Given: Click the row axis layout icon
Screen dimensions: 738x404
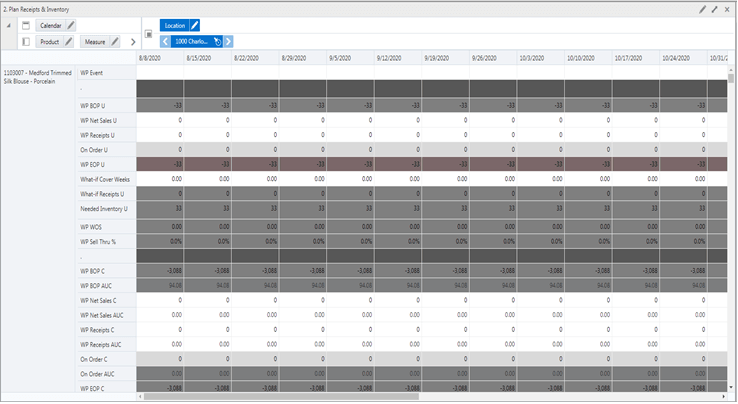Looking at the screenshot, I should [26, 42].
